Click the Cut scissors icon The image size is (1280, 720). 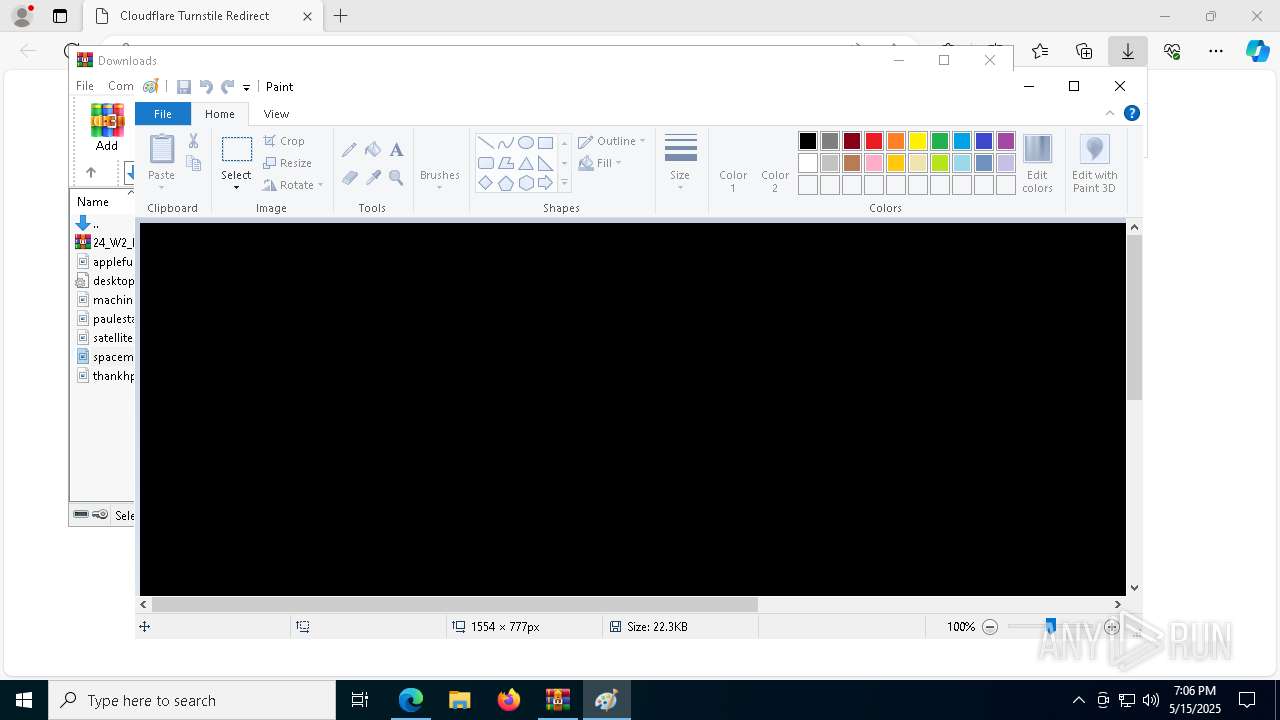tap(194, 141)
